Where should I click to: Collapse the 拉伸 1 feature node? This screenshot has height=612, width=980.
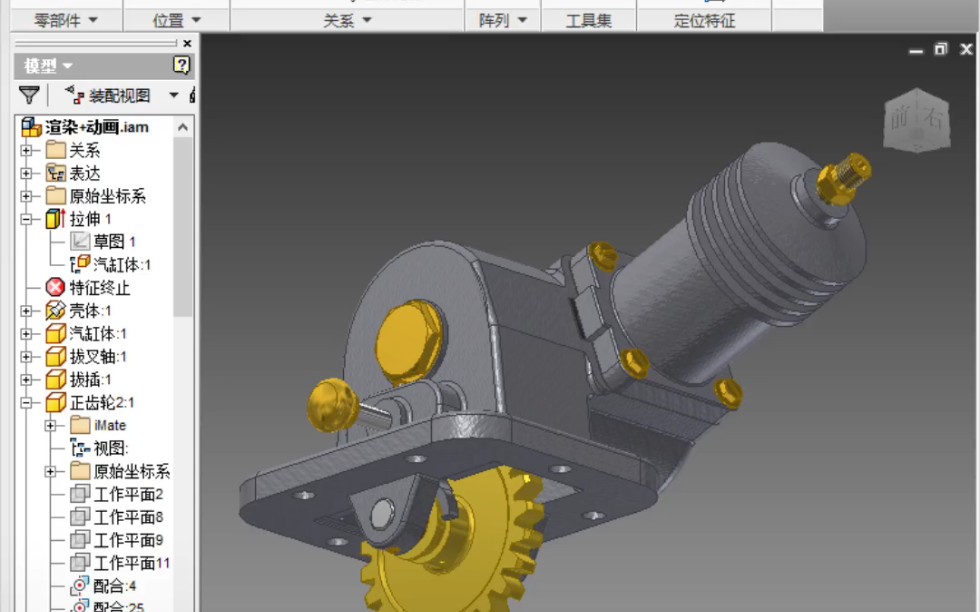coord(26,219)
